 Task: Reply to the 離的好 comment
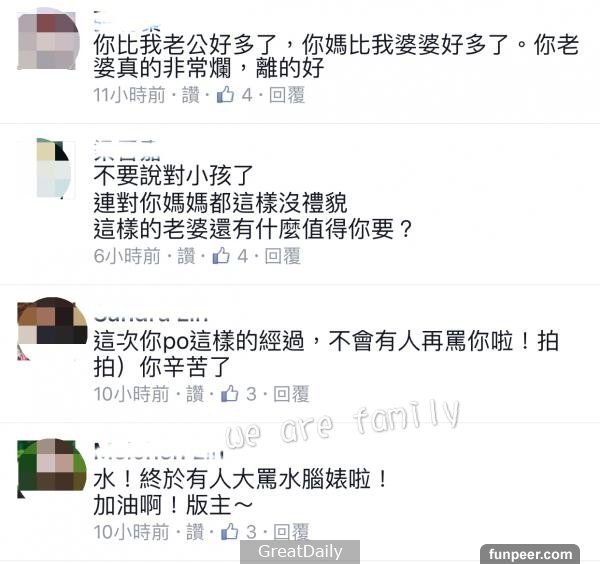coord(287,95)
